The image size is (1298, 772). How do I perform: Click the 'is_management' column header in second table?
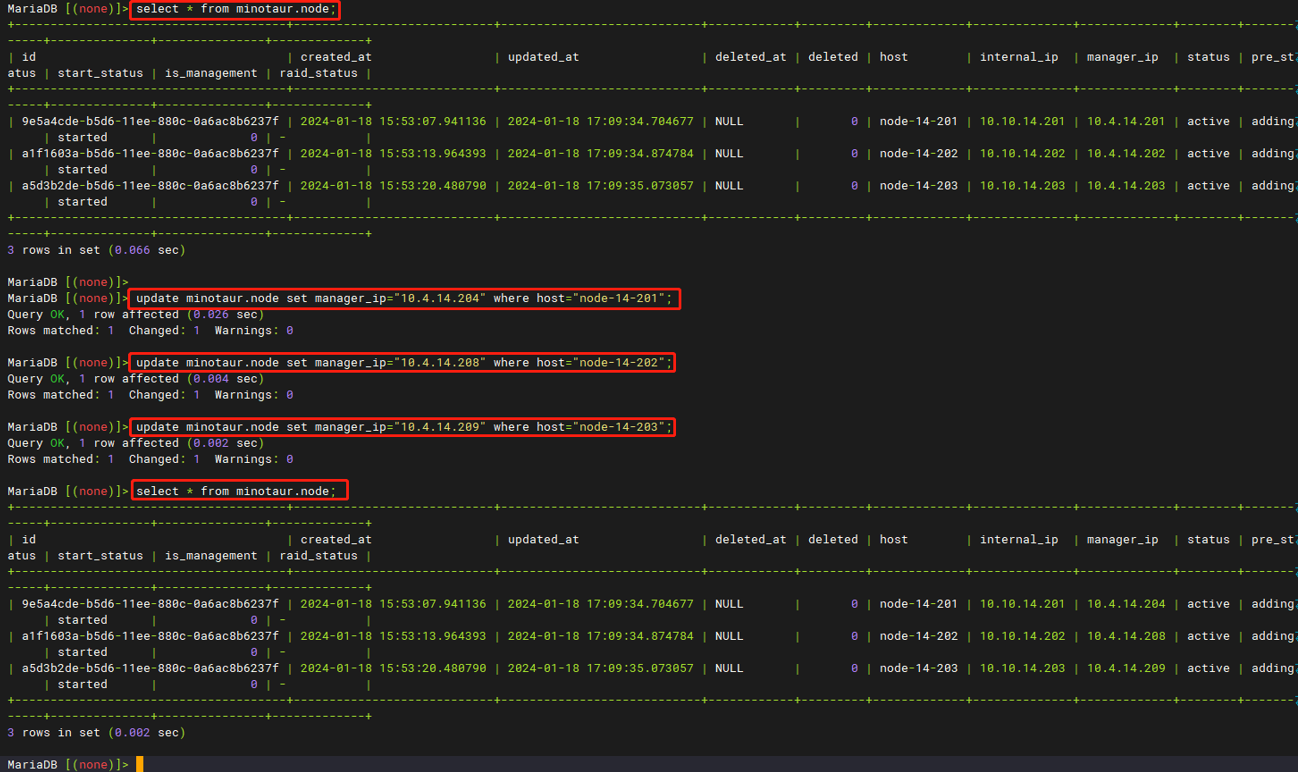click(x=211, y=556)
